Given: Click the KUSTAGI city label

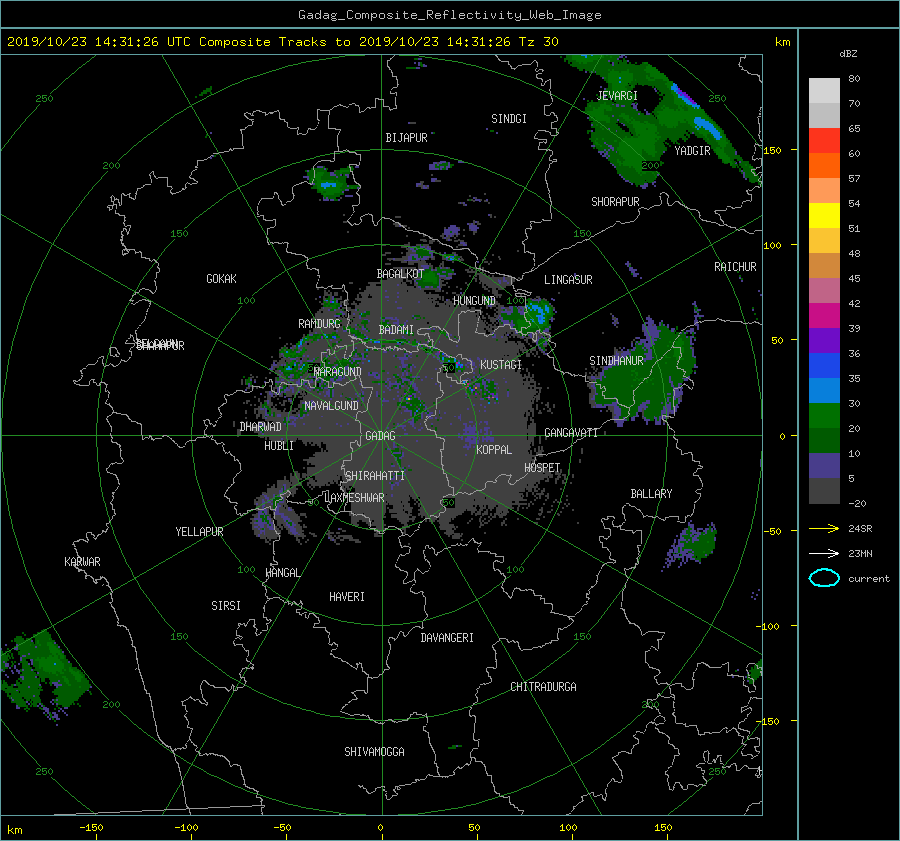Looking at the screenshot, I should pyautogui.click(x=501, y=365).
